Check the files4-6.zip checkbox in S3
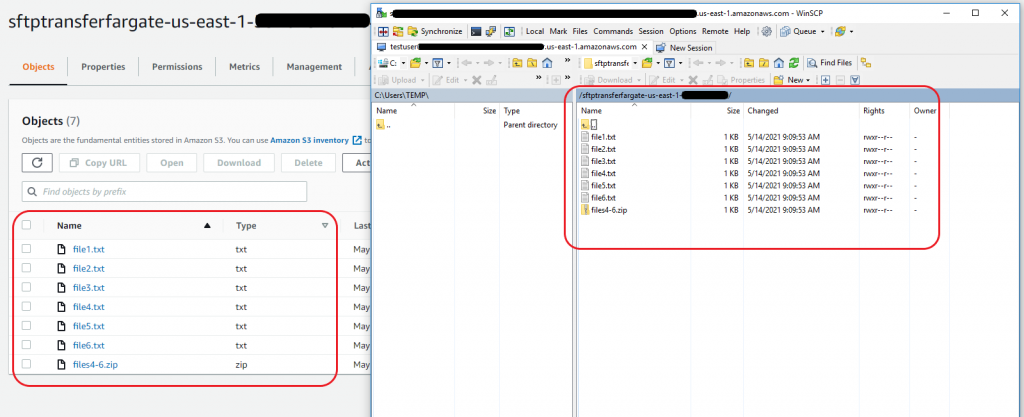The width and height of the screenshot is (1024, 417). click(26, 364)
